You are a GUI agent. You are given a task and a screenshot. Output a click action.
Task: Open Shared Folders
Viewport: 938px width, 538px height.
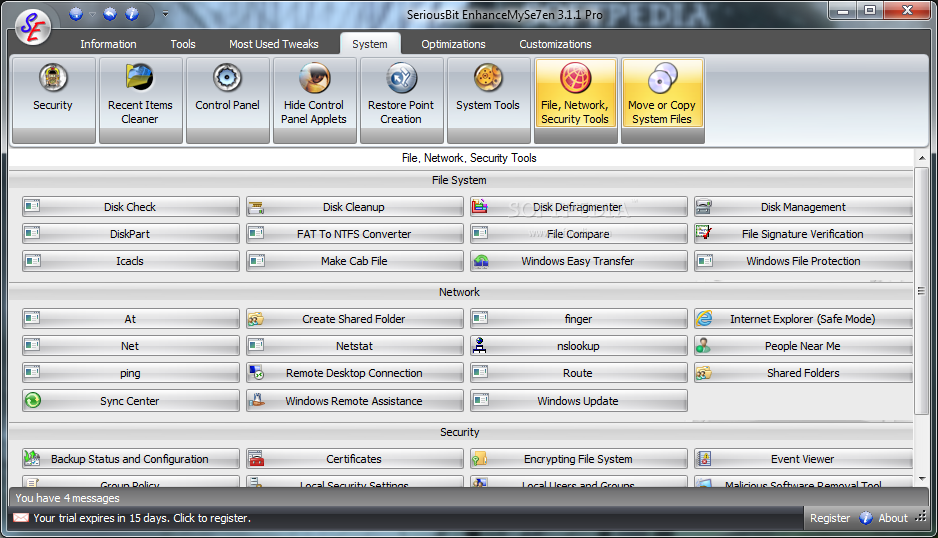tap(803, 373)
